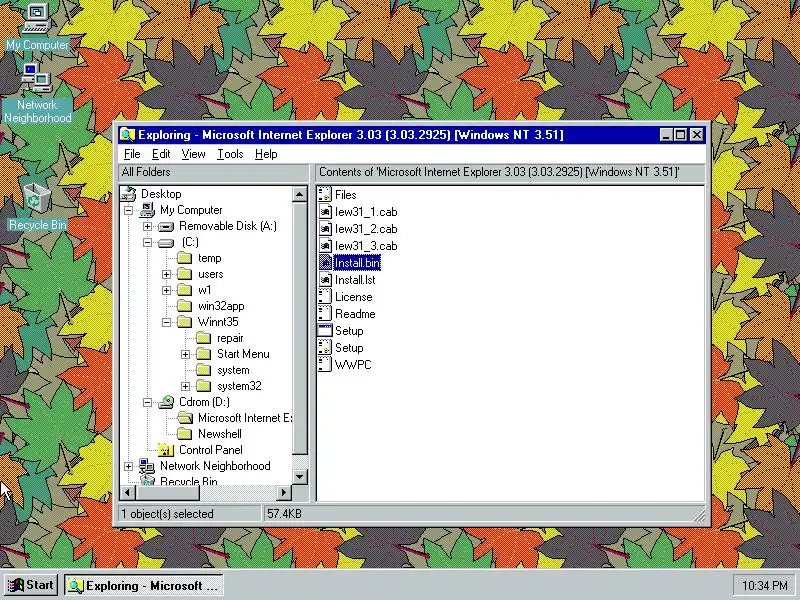Select the Install.bin file icon
The width and height of the screenshot is (800, 600).
(x=325, y=263)
